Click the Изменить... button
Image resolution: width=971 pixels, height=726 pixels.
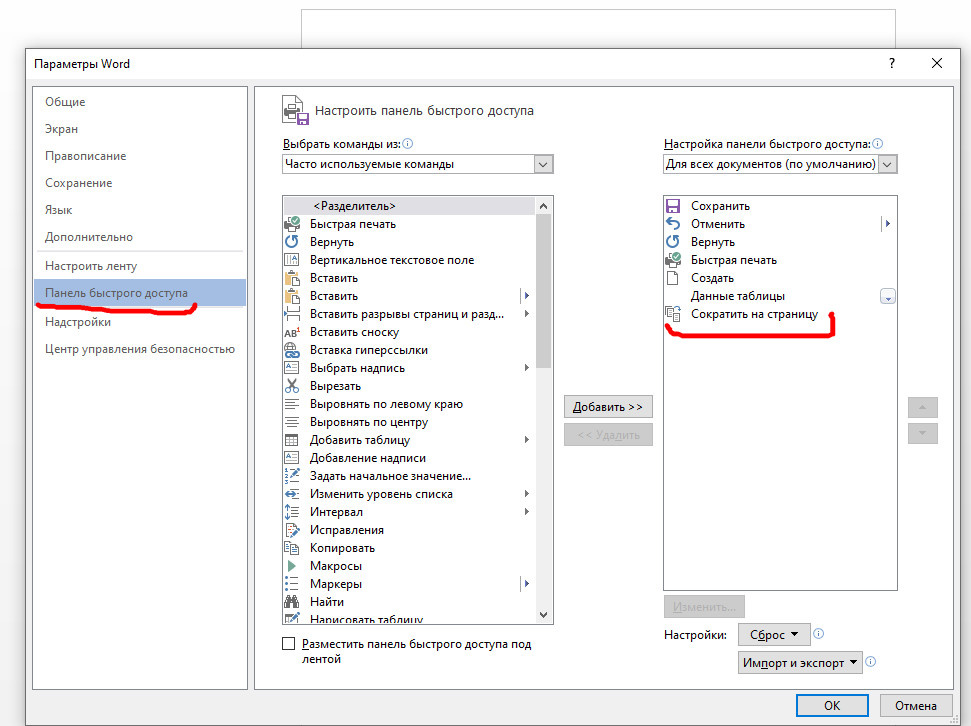[704, 607]
